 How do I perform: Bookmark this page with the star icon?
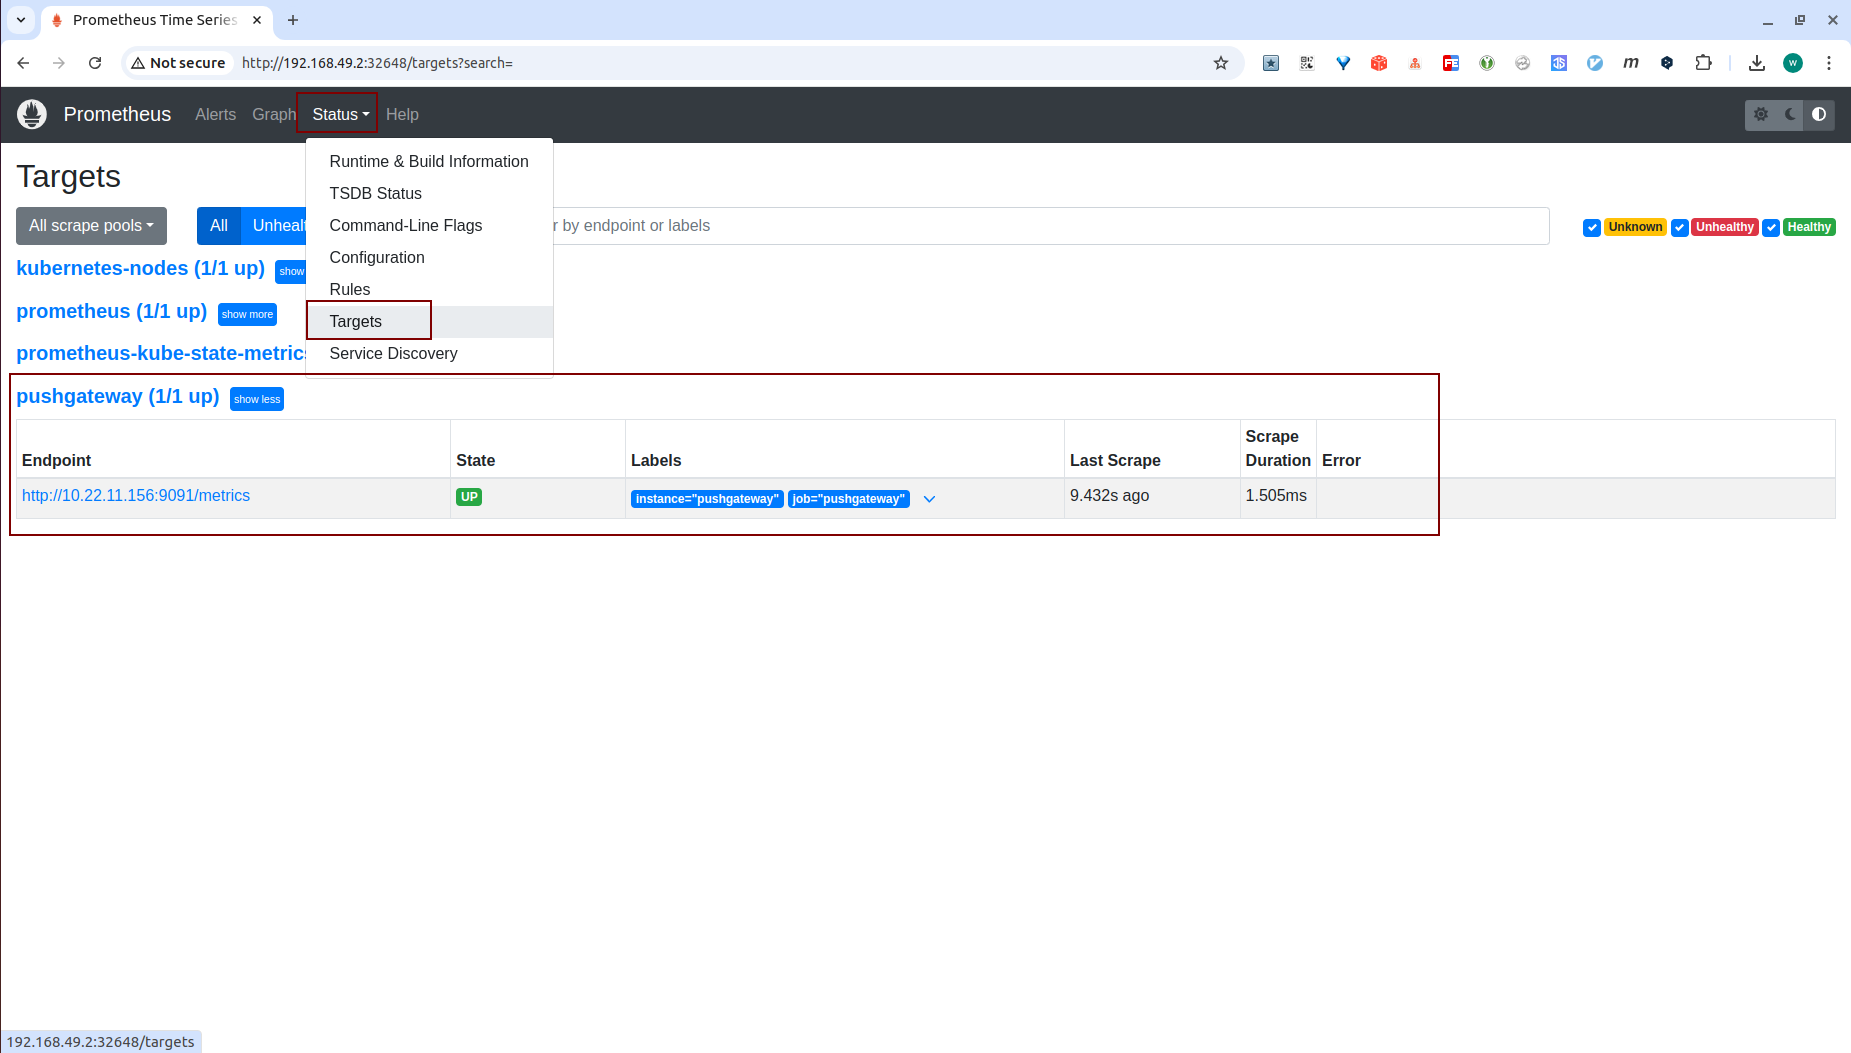tap(1221, 63)
